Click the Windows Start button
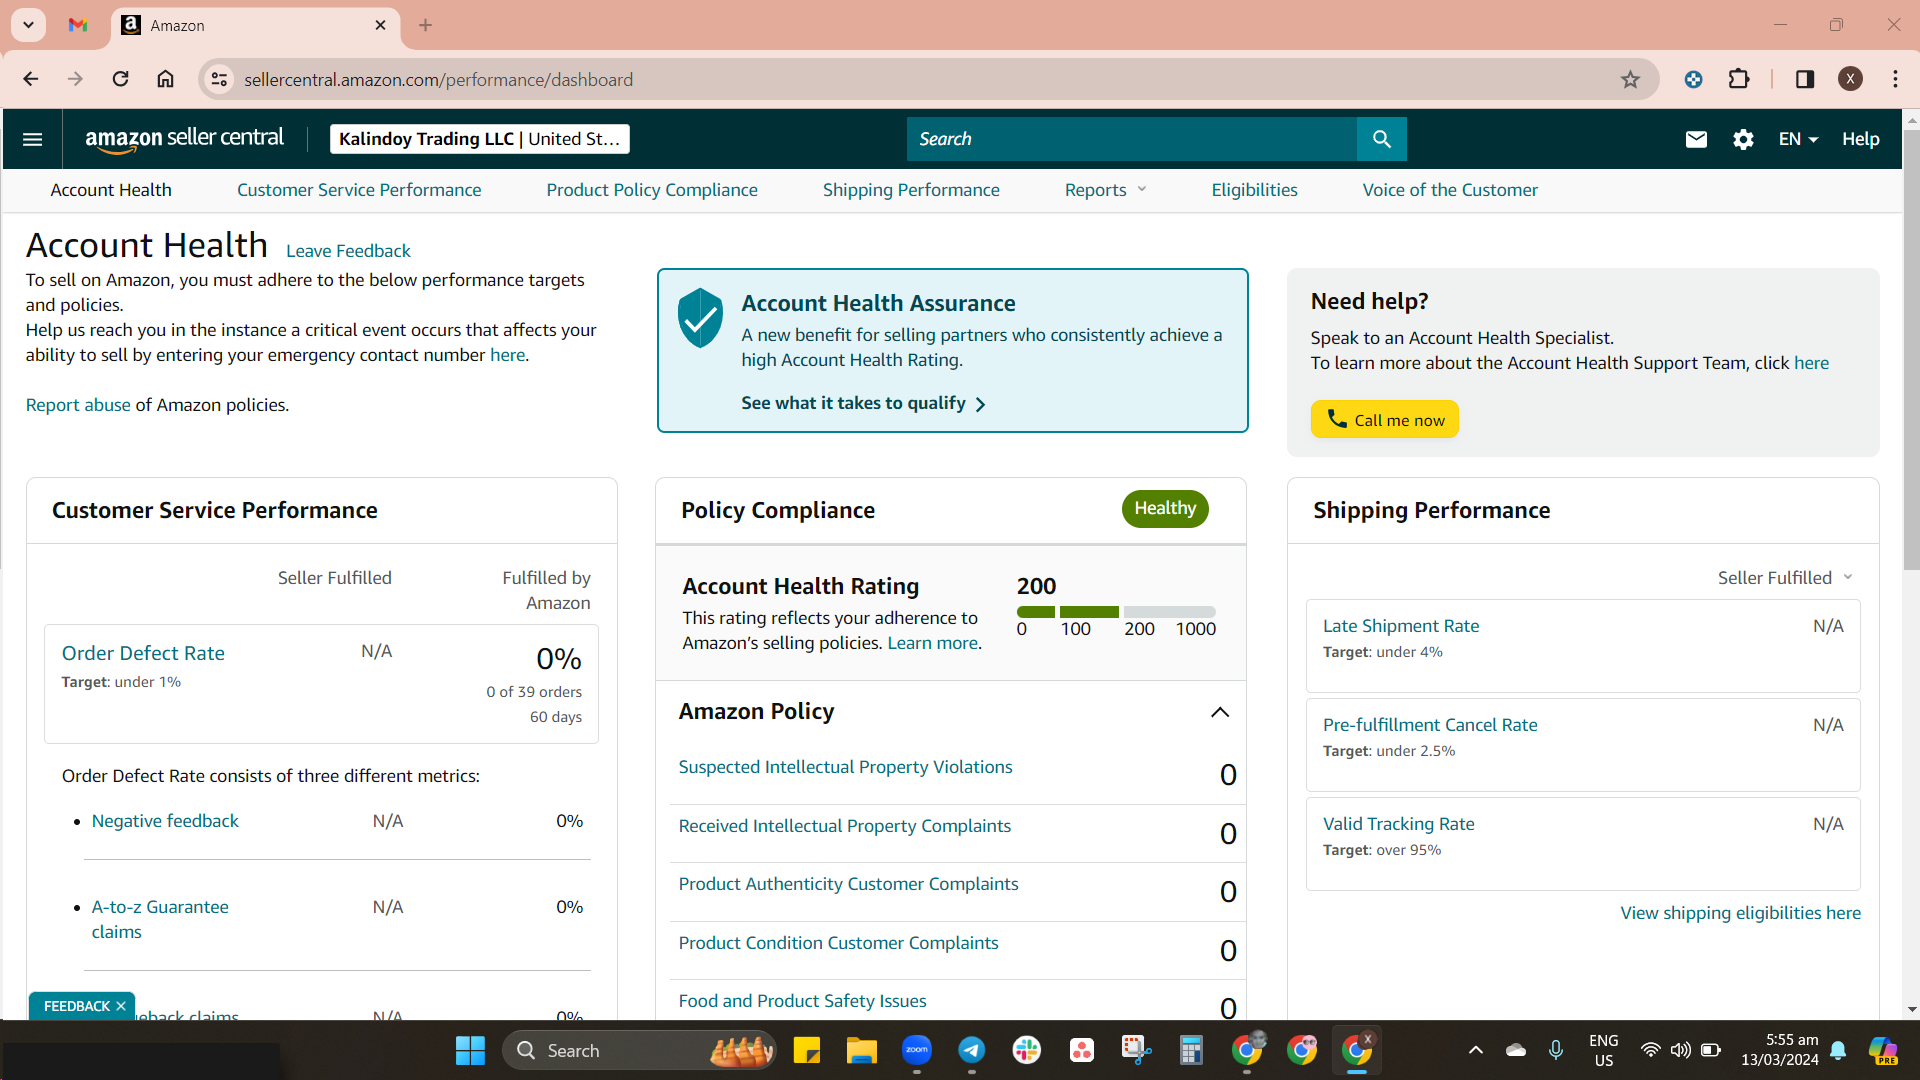 pos(470,1050)
